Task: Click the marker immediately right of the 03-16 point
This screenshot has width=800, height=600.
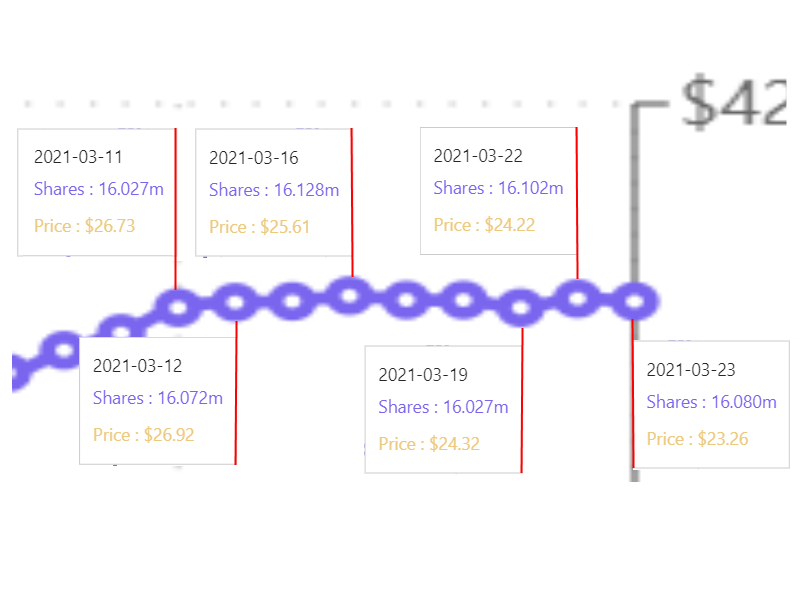Action: [406, 299]
